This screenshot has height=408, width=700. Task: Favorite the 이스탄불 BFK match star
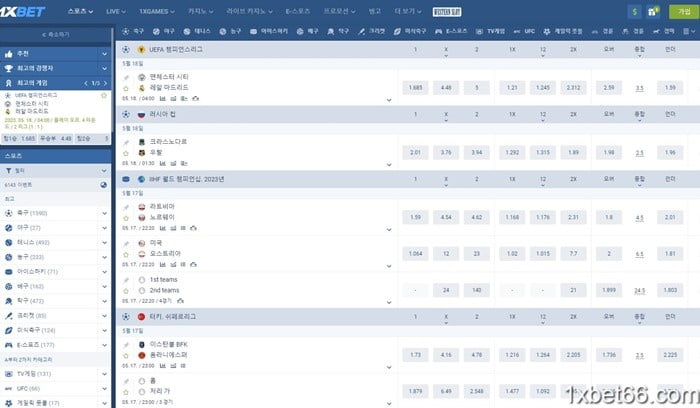click(126, 356)
